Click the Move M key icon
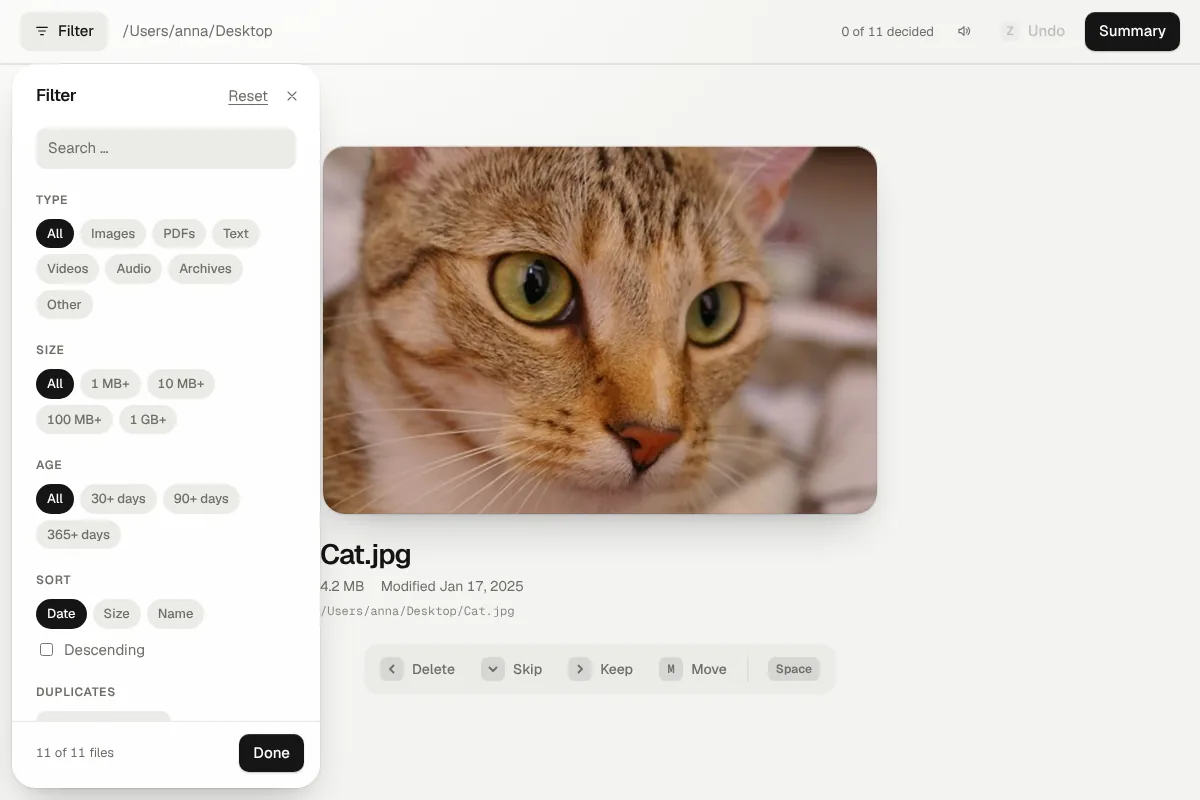The width and height of the screenshot is (1200, 800). tap(671, 669)
